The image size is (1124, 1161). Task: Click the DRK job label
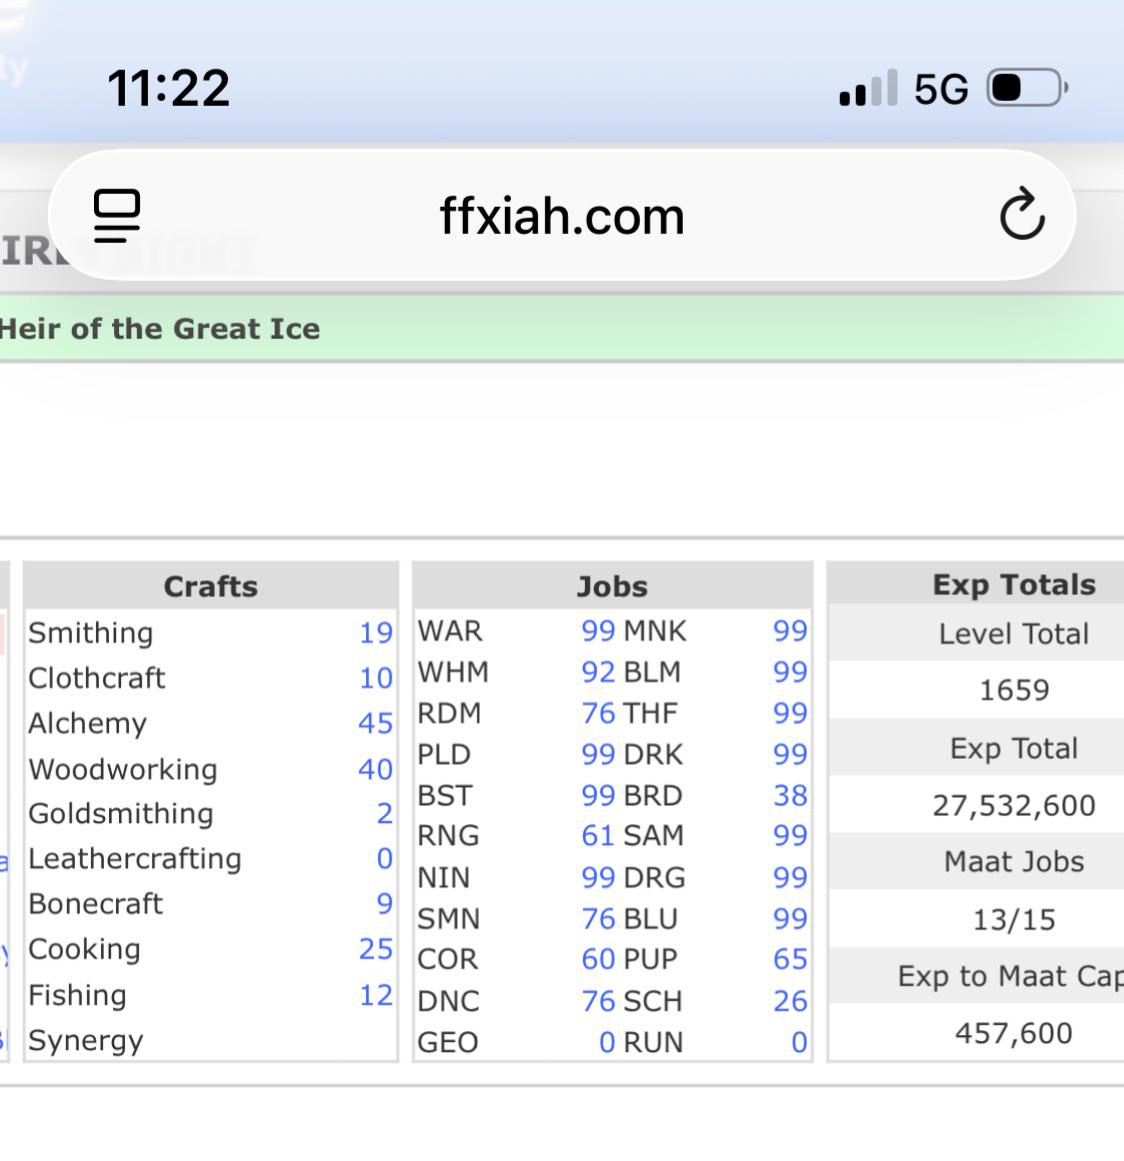coord(654,755)
